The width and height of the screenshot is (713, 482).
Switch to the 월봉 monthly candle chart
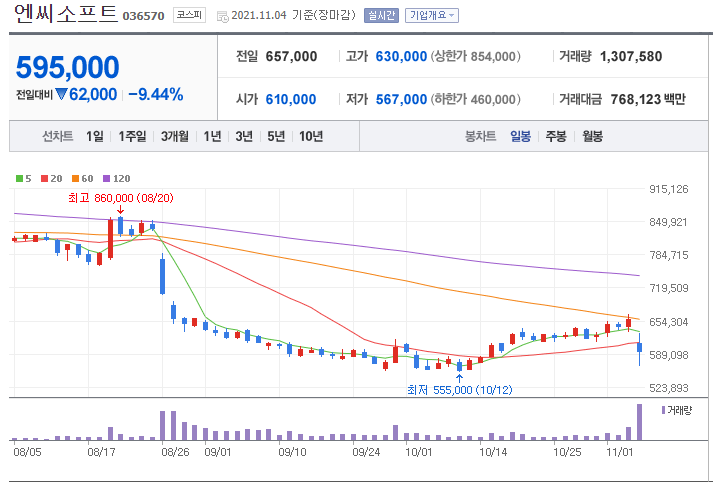(x=592, y=136)
